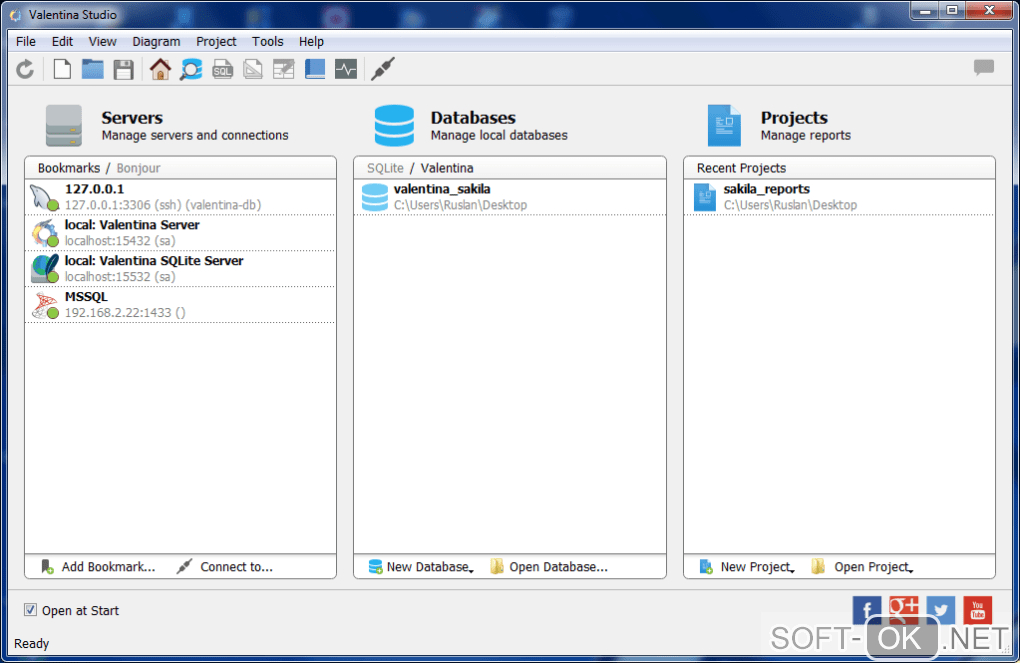The width and height of the screenshot is (1020, 663).
Task: Open the Google Plus social icon
Action: coord(904,610)
